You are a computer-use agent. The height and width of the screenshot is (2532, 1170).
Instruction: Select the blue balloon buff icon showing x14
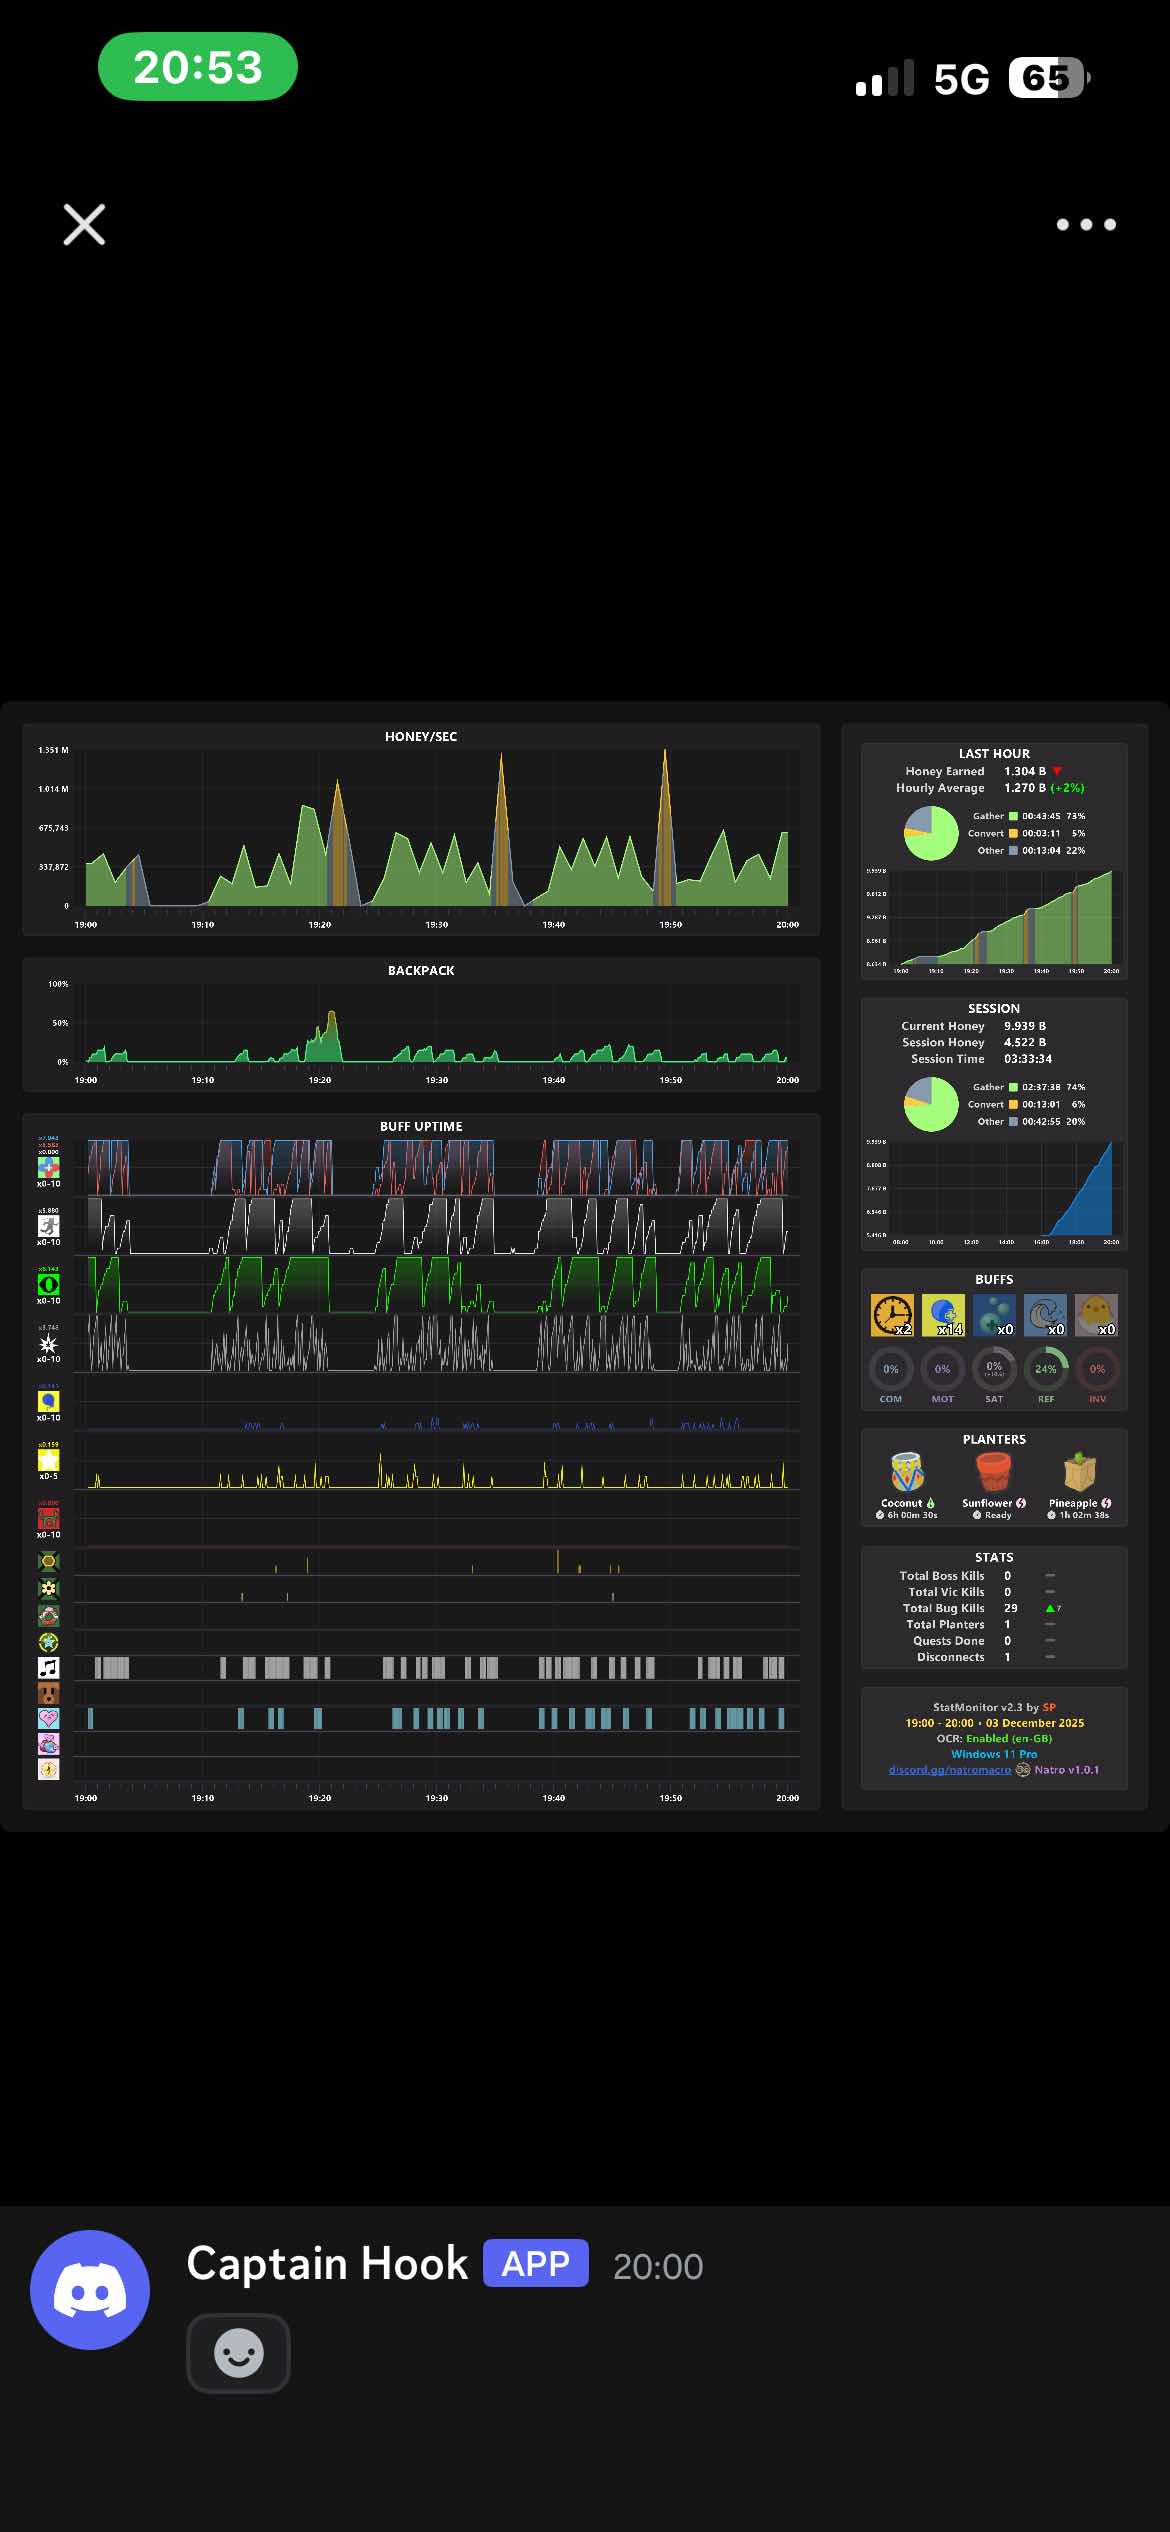coord(943,1315)
